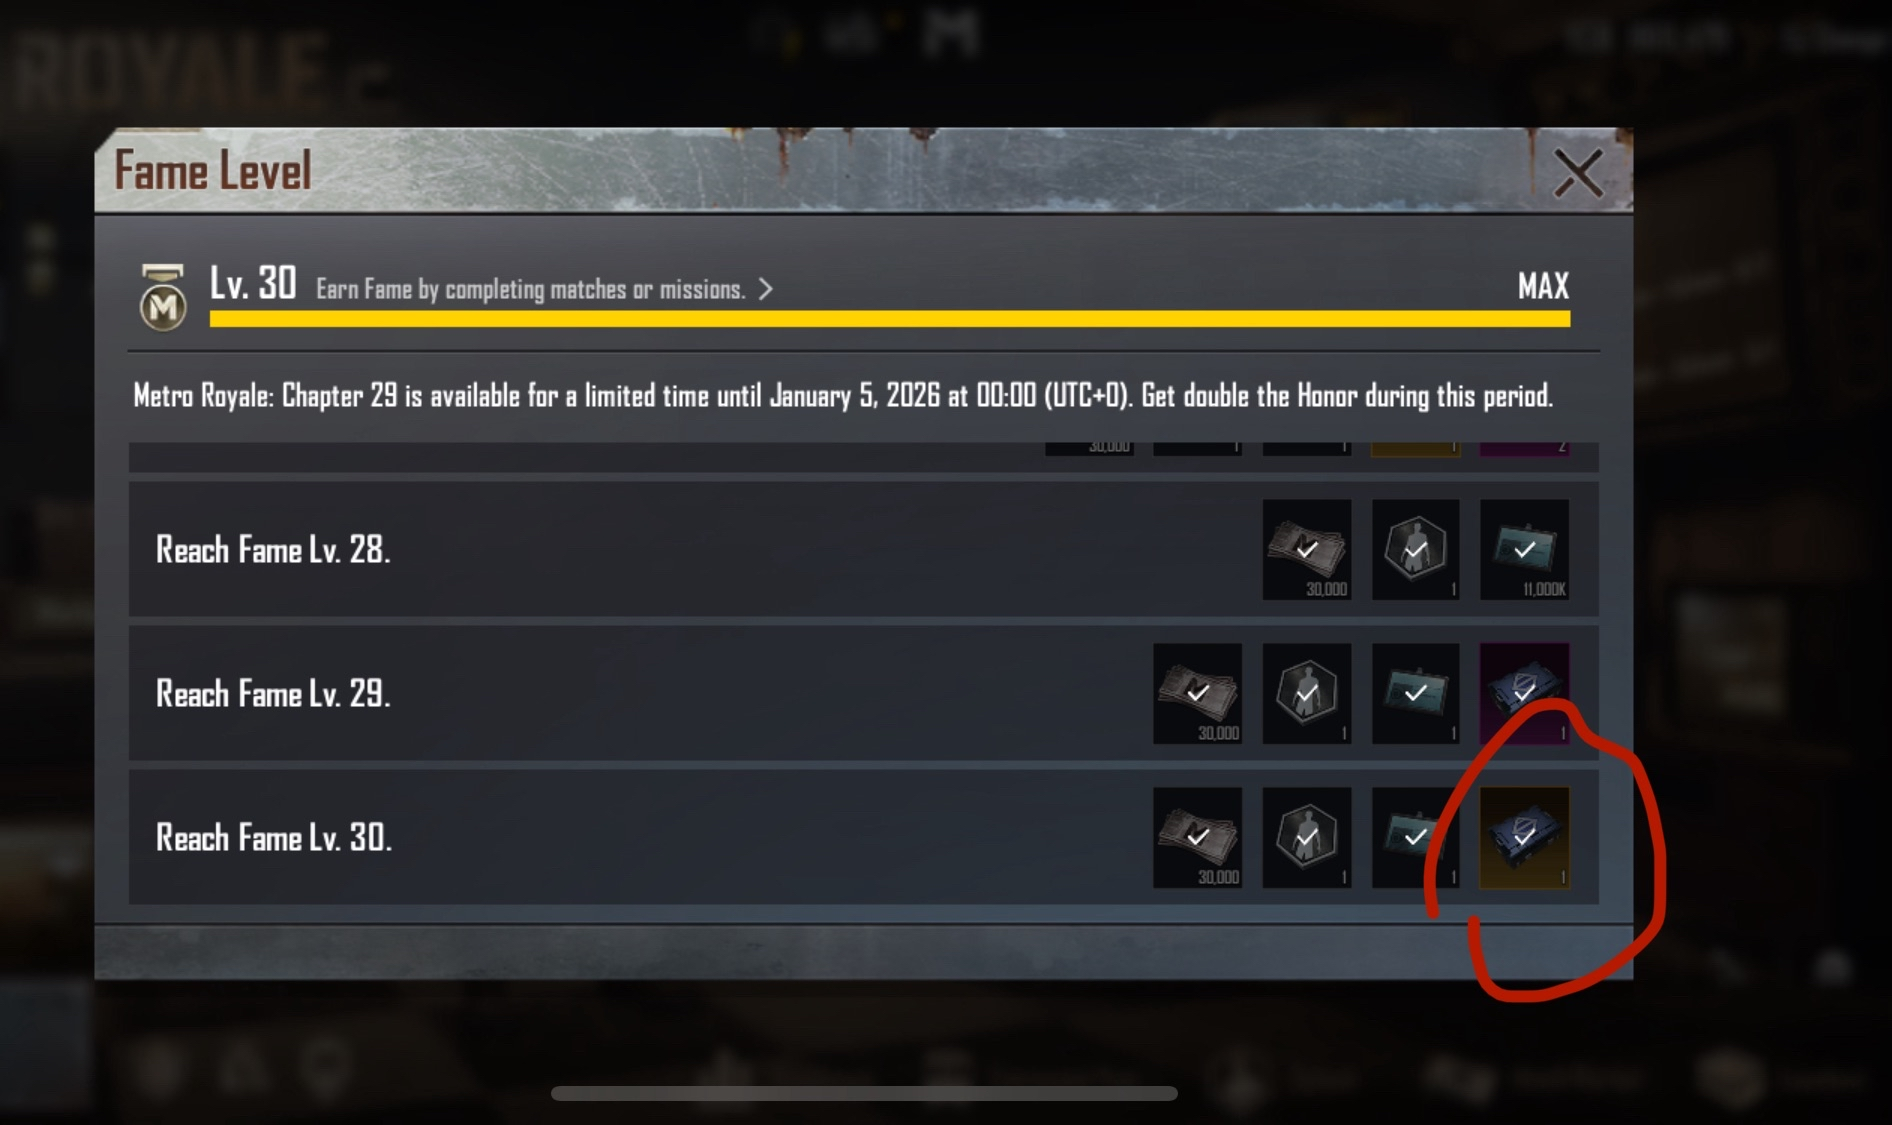
Task: Select the Lv. 29 character outfit reward
Action: 1307,694
